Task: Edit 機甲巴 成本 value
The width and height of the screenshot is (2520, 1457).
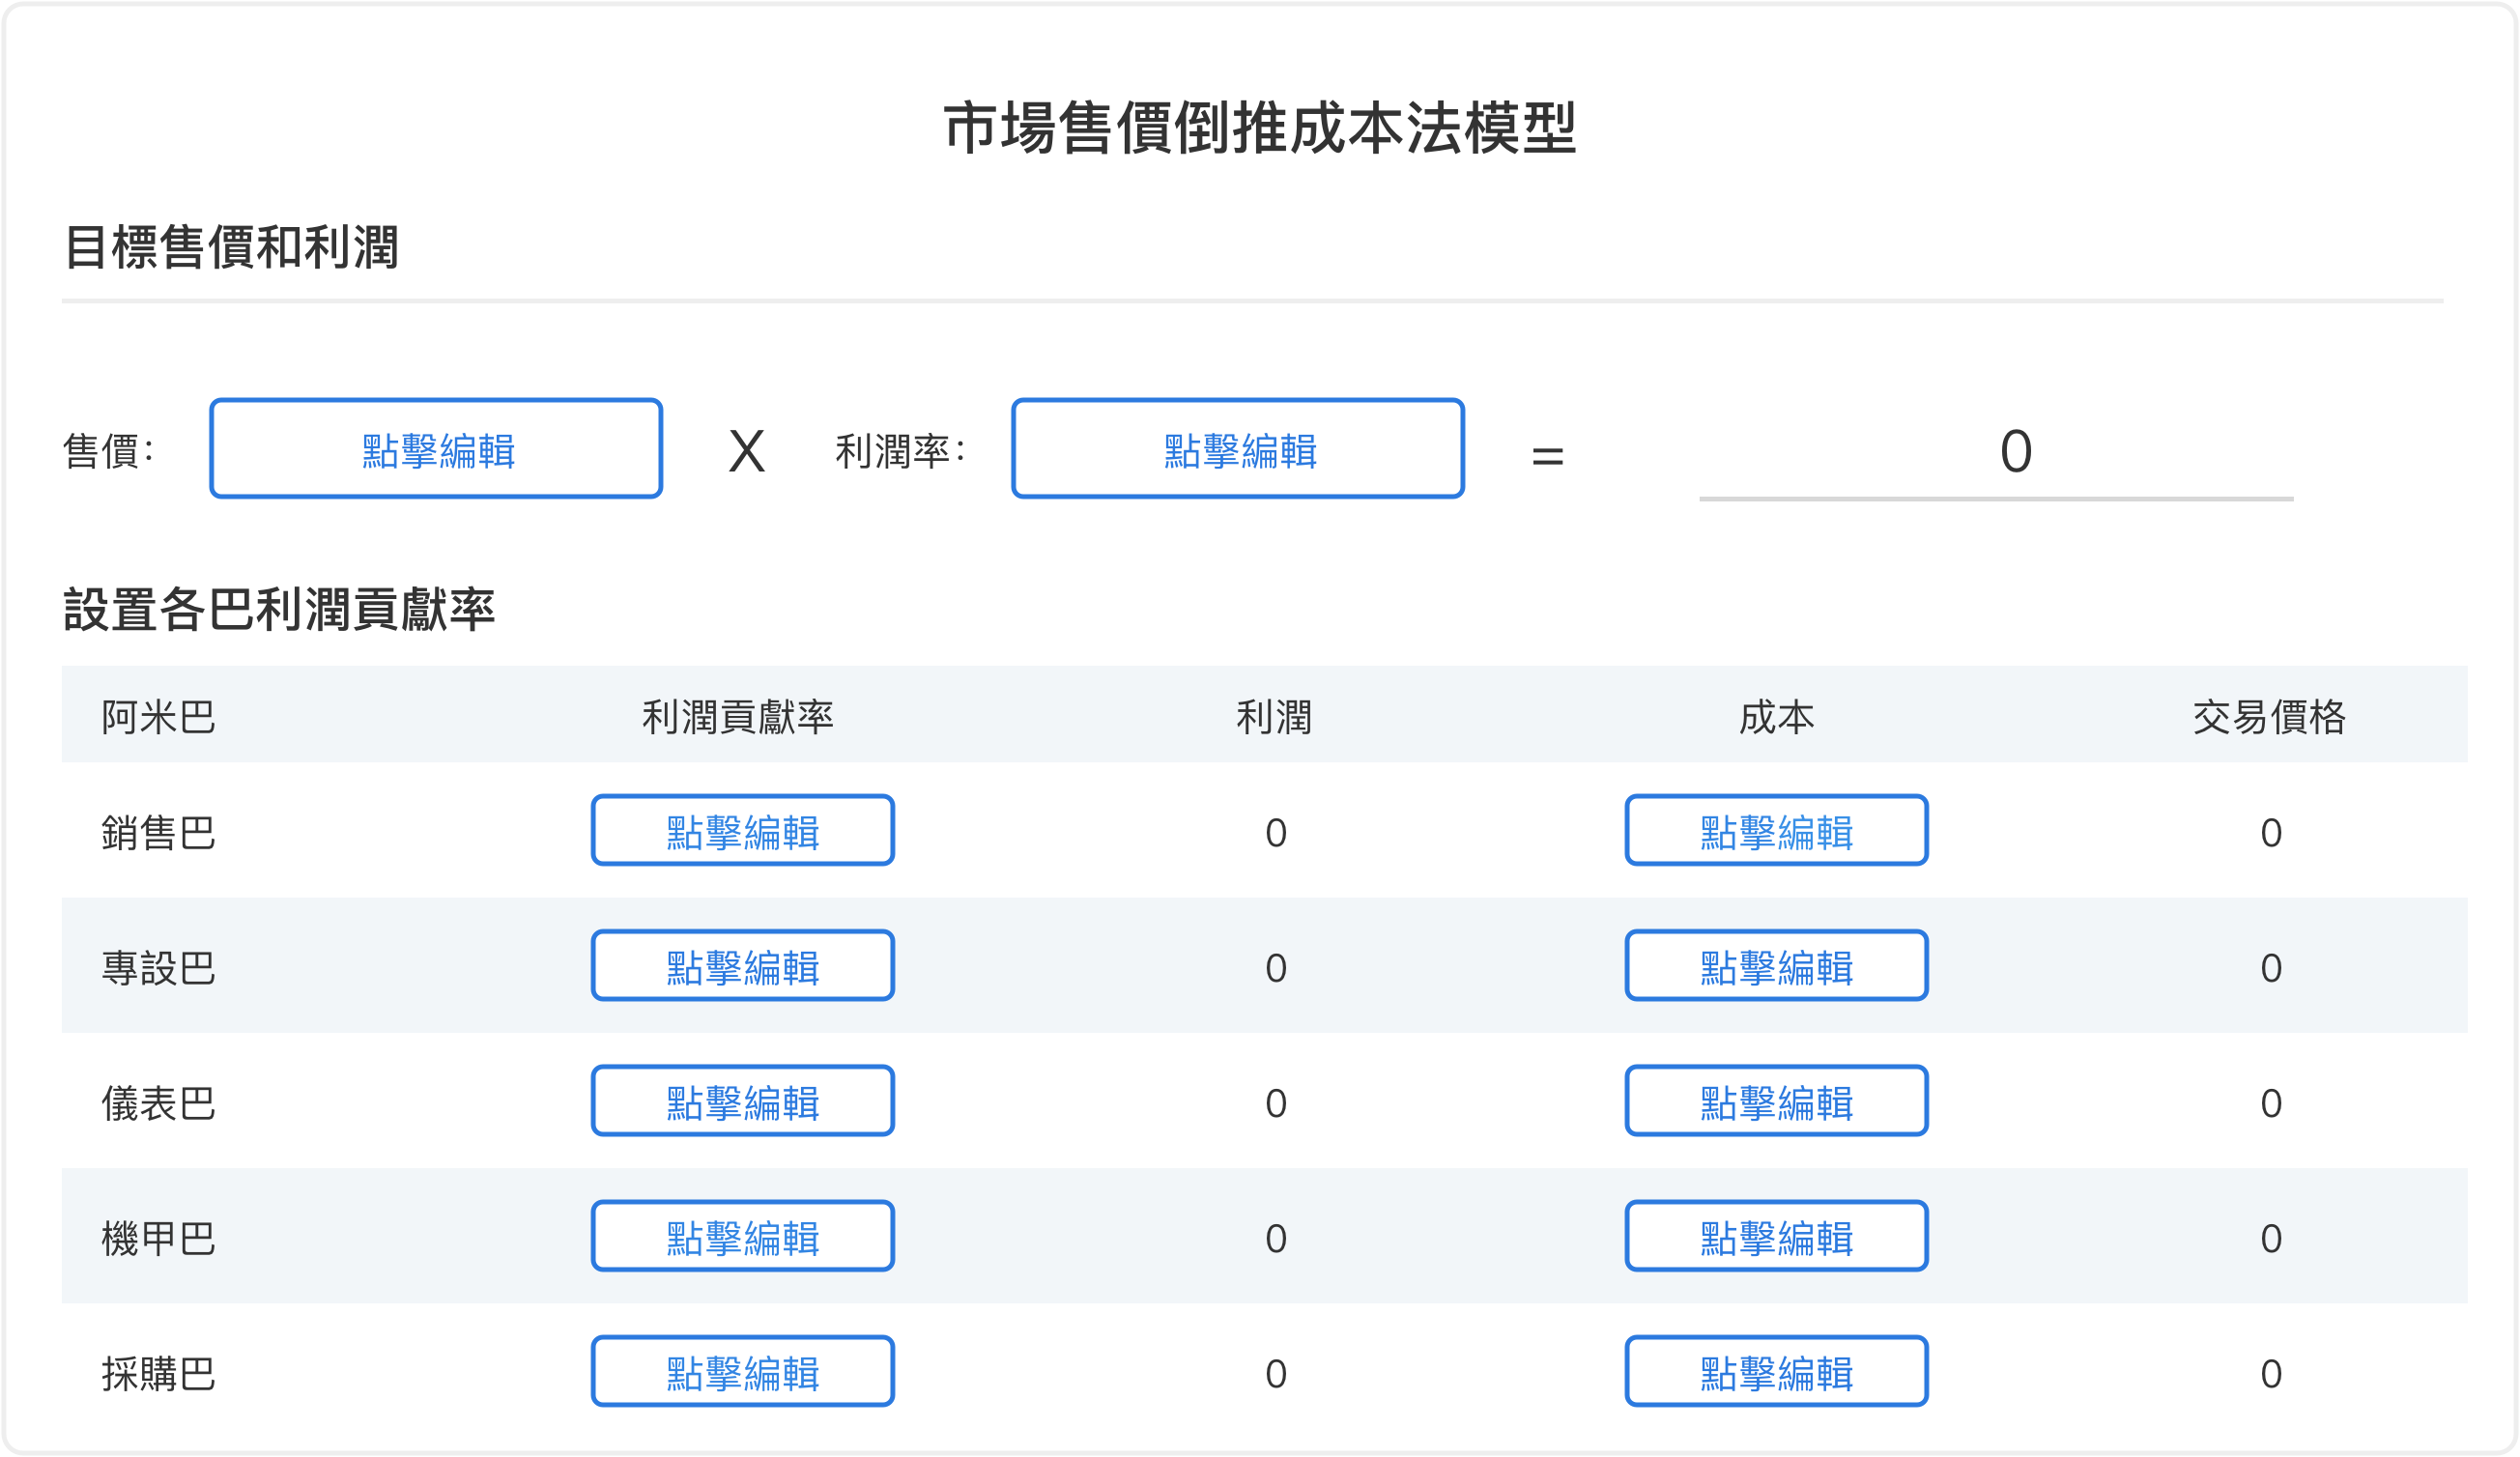Action: [x=1777, y=1236]
